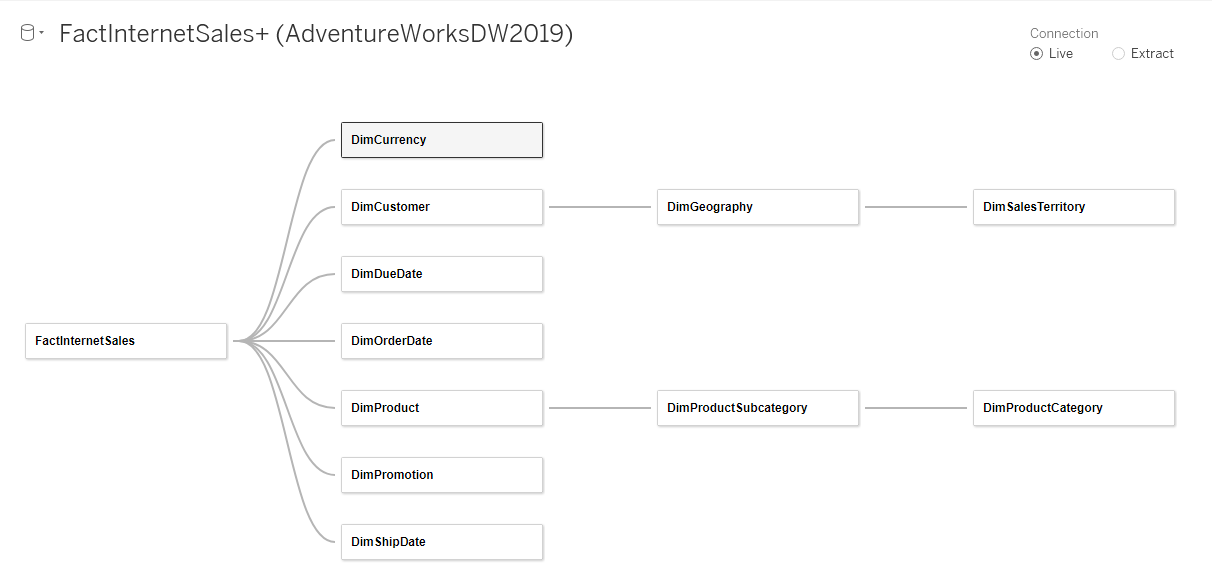Select the DimCurrency table box
Image resolution: width=1212 pixels, height=583 pixels.
(x=441, y=140)
